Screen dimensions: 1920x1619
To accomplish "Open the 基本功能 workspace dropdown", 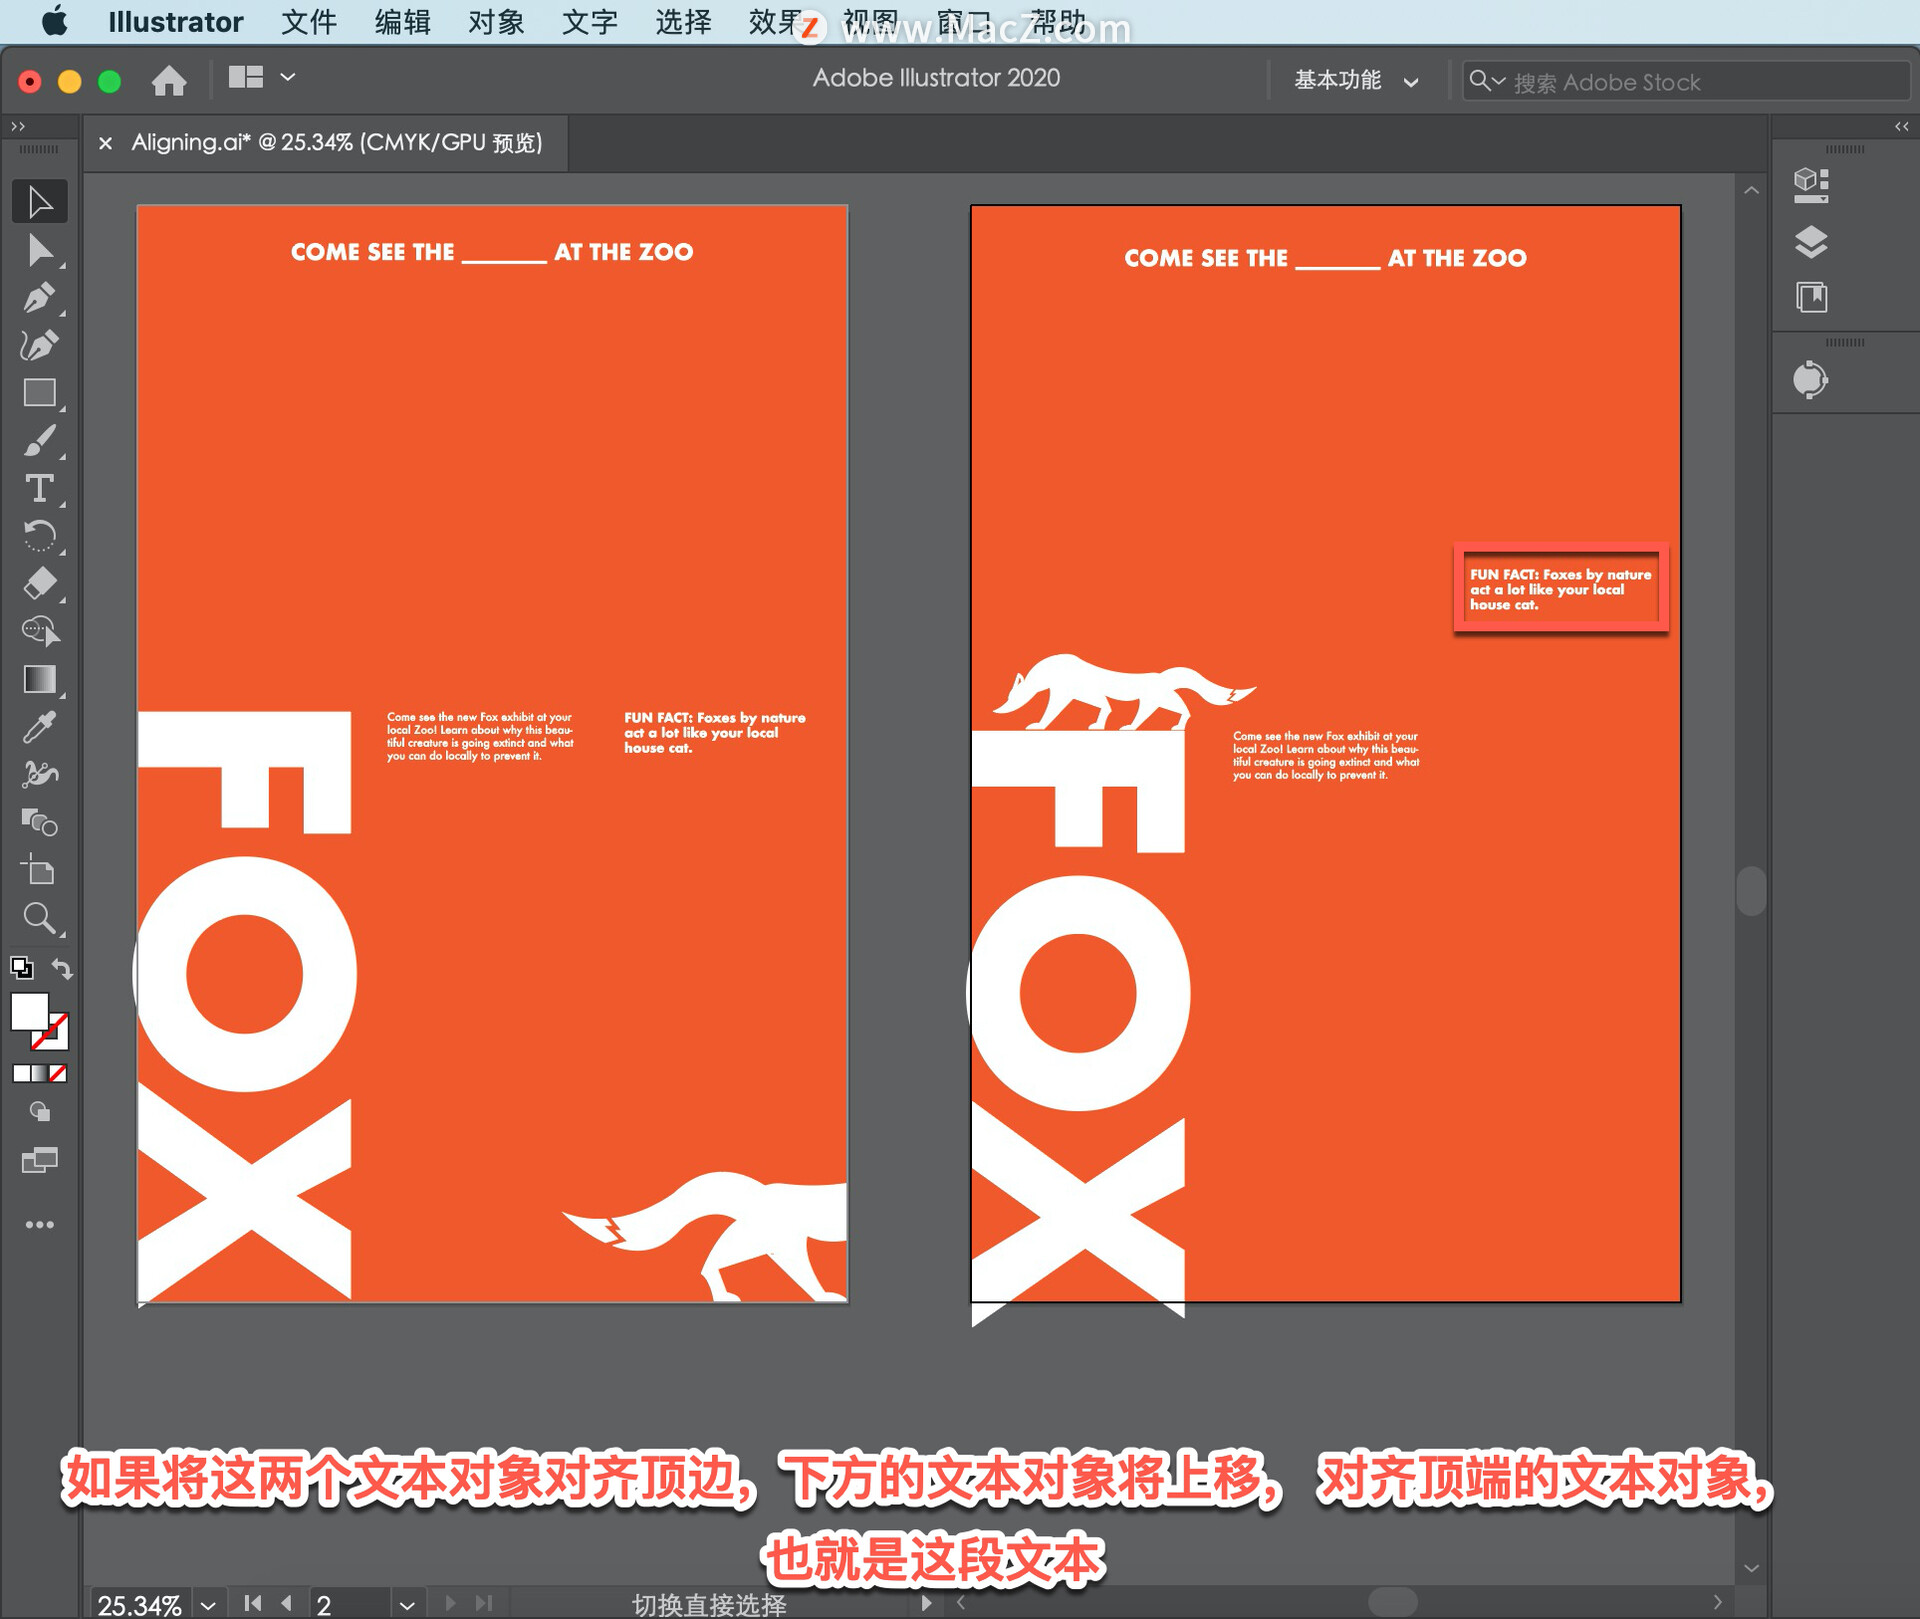I will 1357,80.
